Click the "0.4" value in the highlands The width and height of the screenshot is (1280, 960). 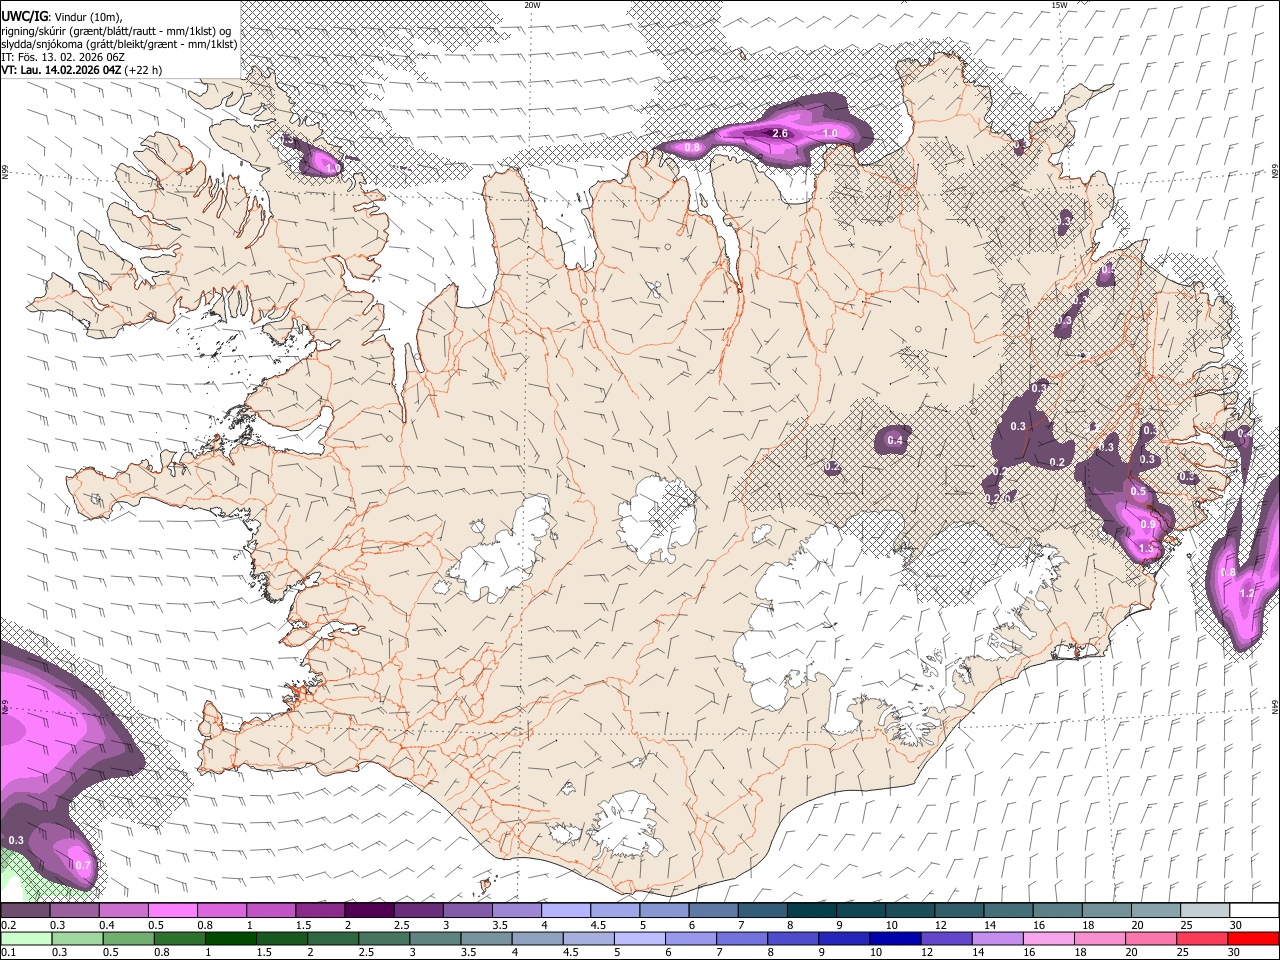[895, 440]
